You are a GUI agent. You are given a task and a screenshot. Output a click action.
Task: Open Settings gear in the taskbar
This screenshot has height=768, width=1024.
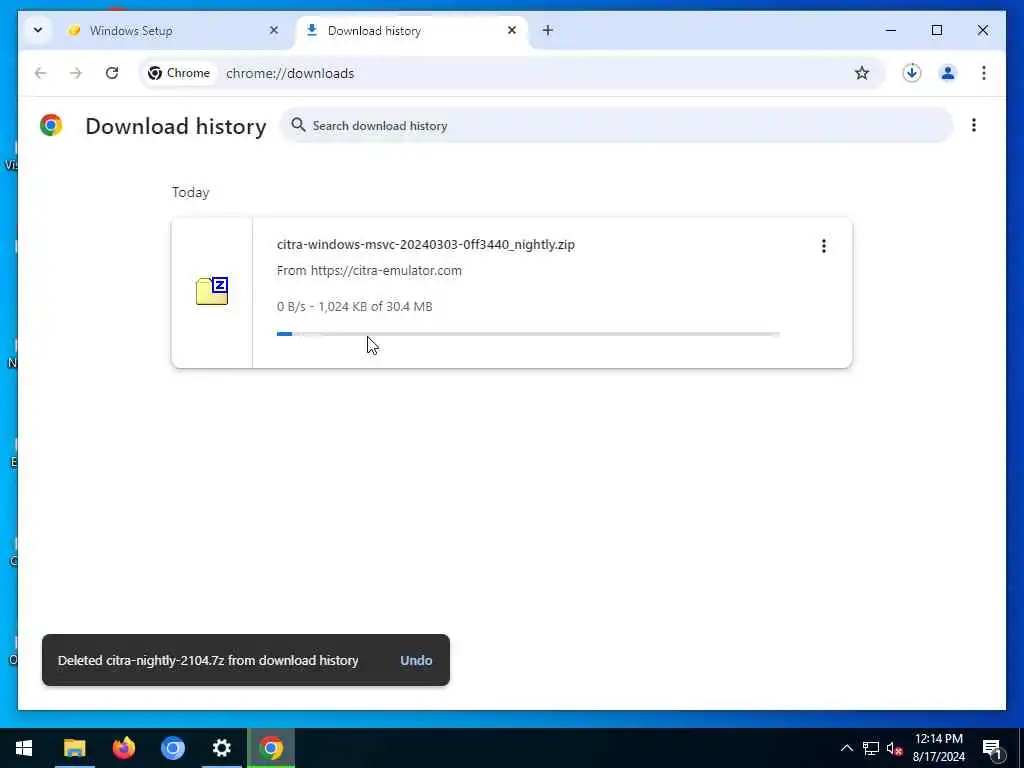click(222, 748)
